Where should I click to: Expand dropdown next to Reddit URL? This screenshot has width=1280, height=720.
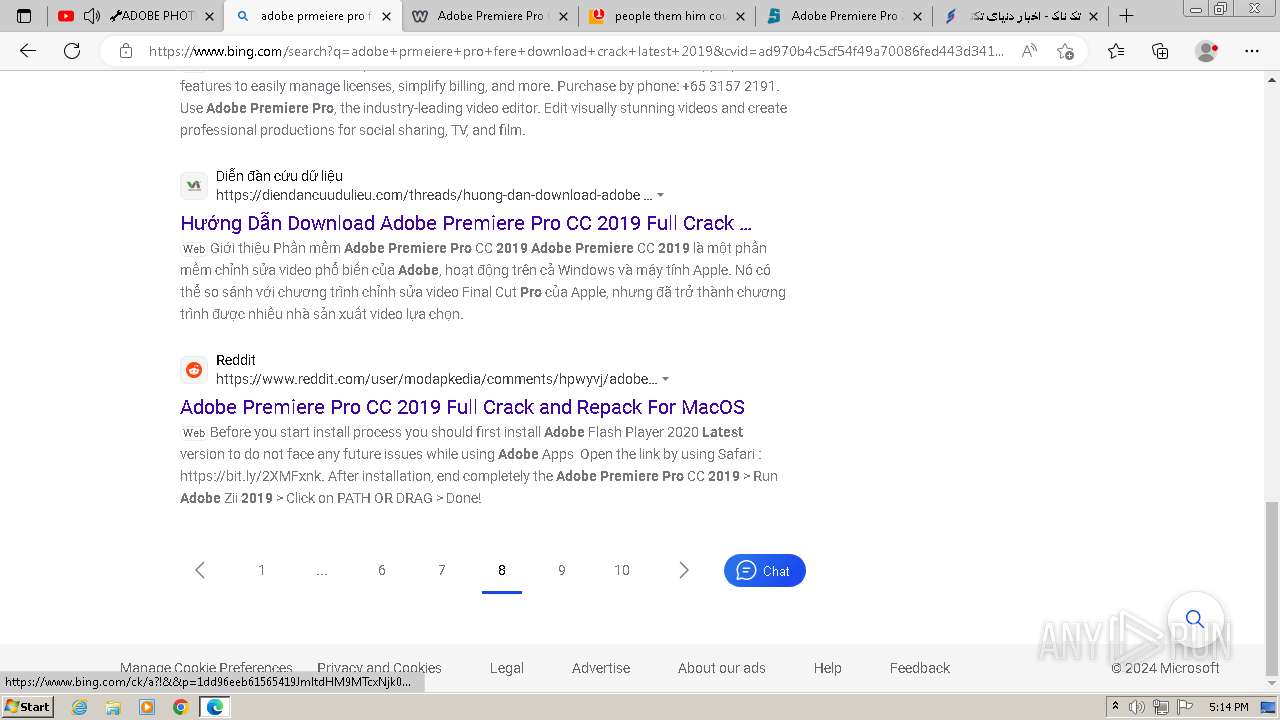(x=666, y=380)
